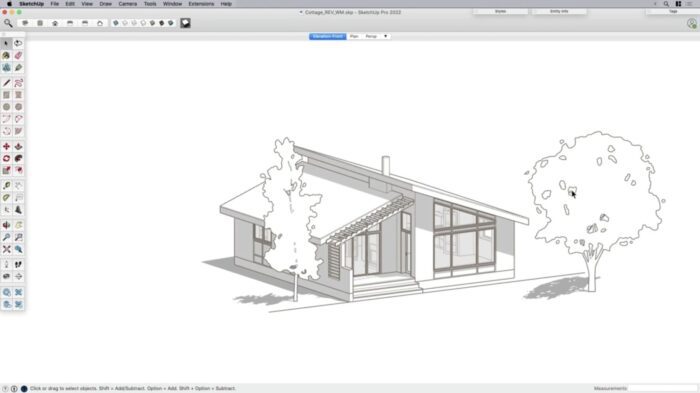
Task: Click the Measurements input field
Action: pos(662,389)
